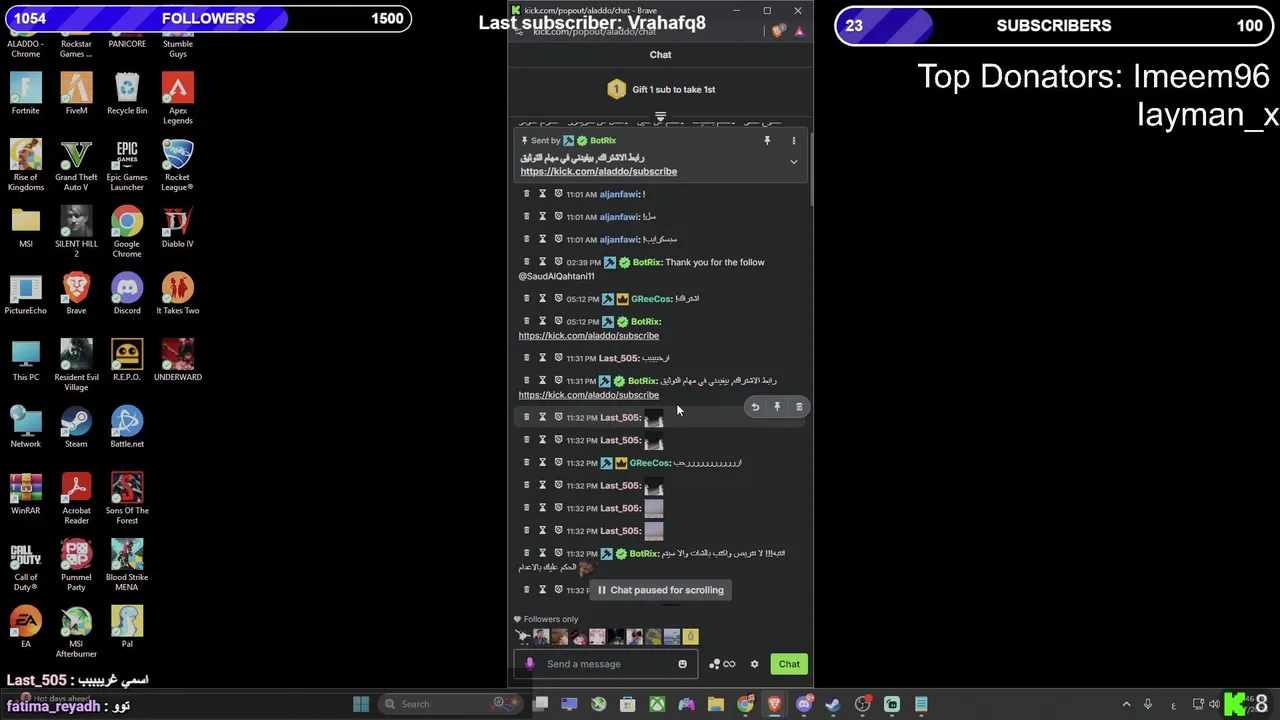Switch to Brave browser in taskbar
The height and width of the screenshot is (720, 1280).
[x=774, y=704]
